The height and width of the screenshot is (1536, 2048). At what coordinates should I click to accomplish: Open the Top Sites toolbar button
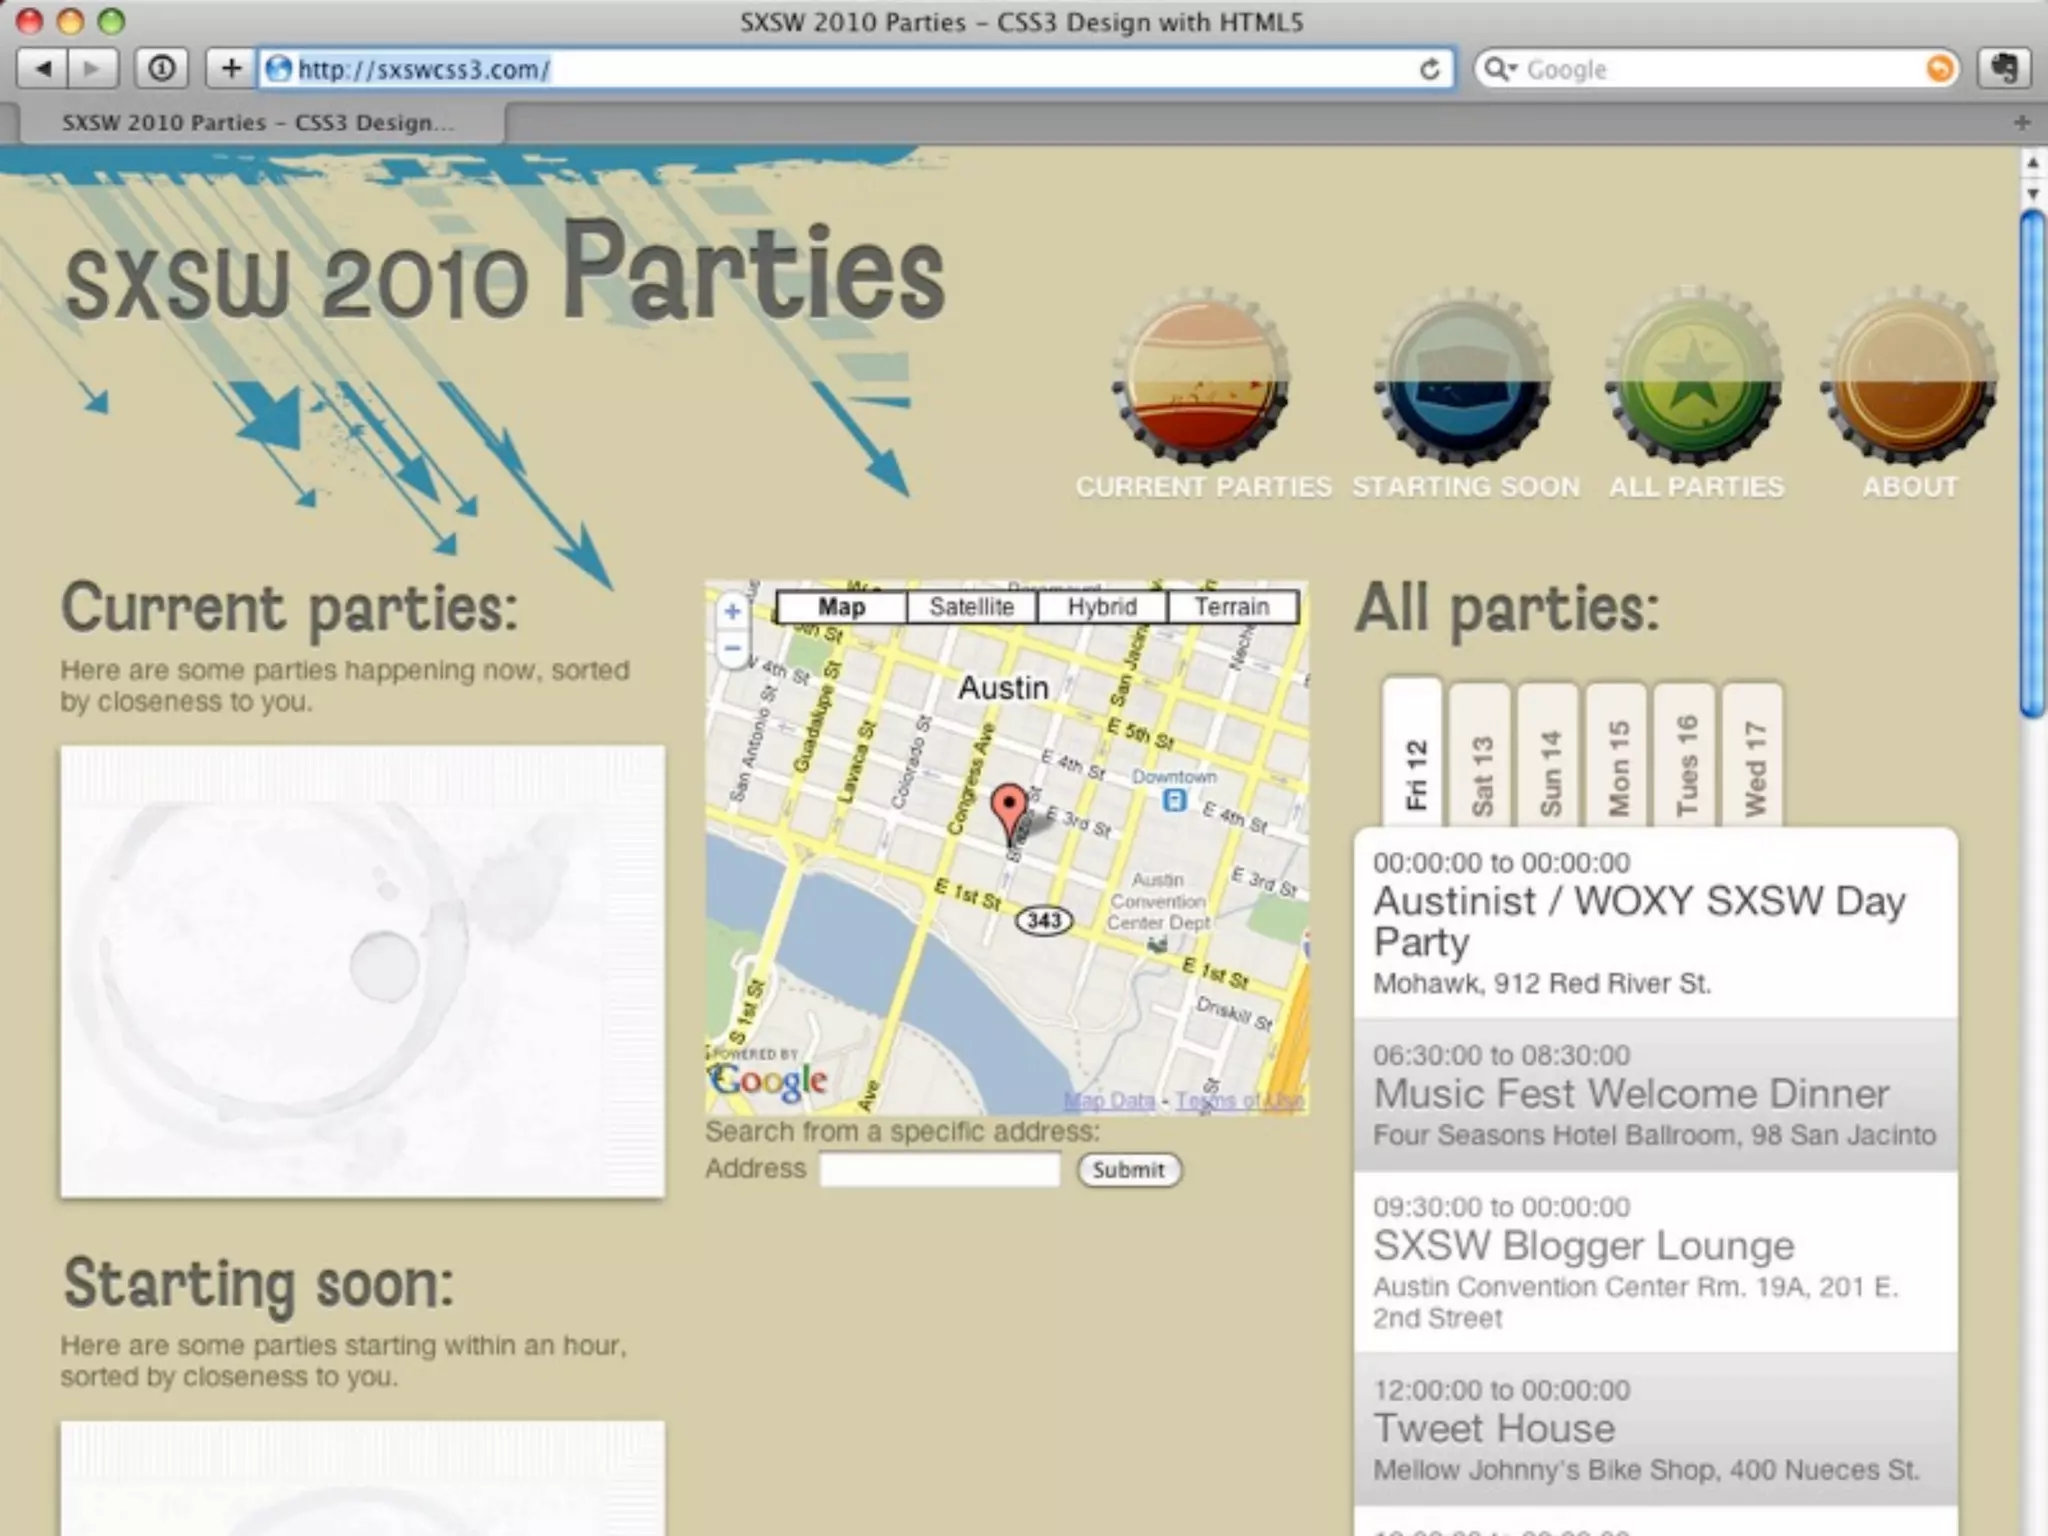point(161,69)
